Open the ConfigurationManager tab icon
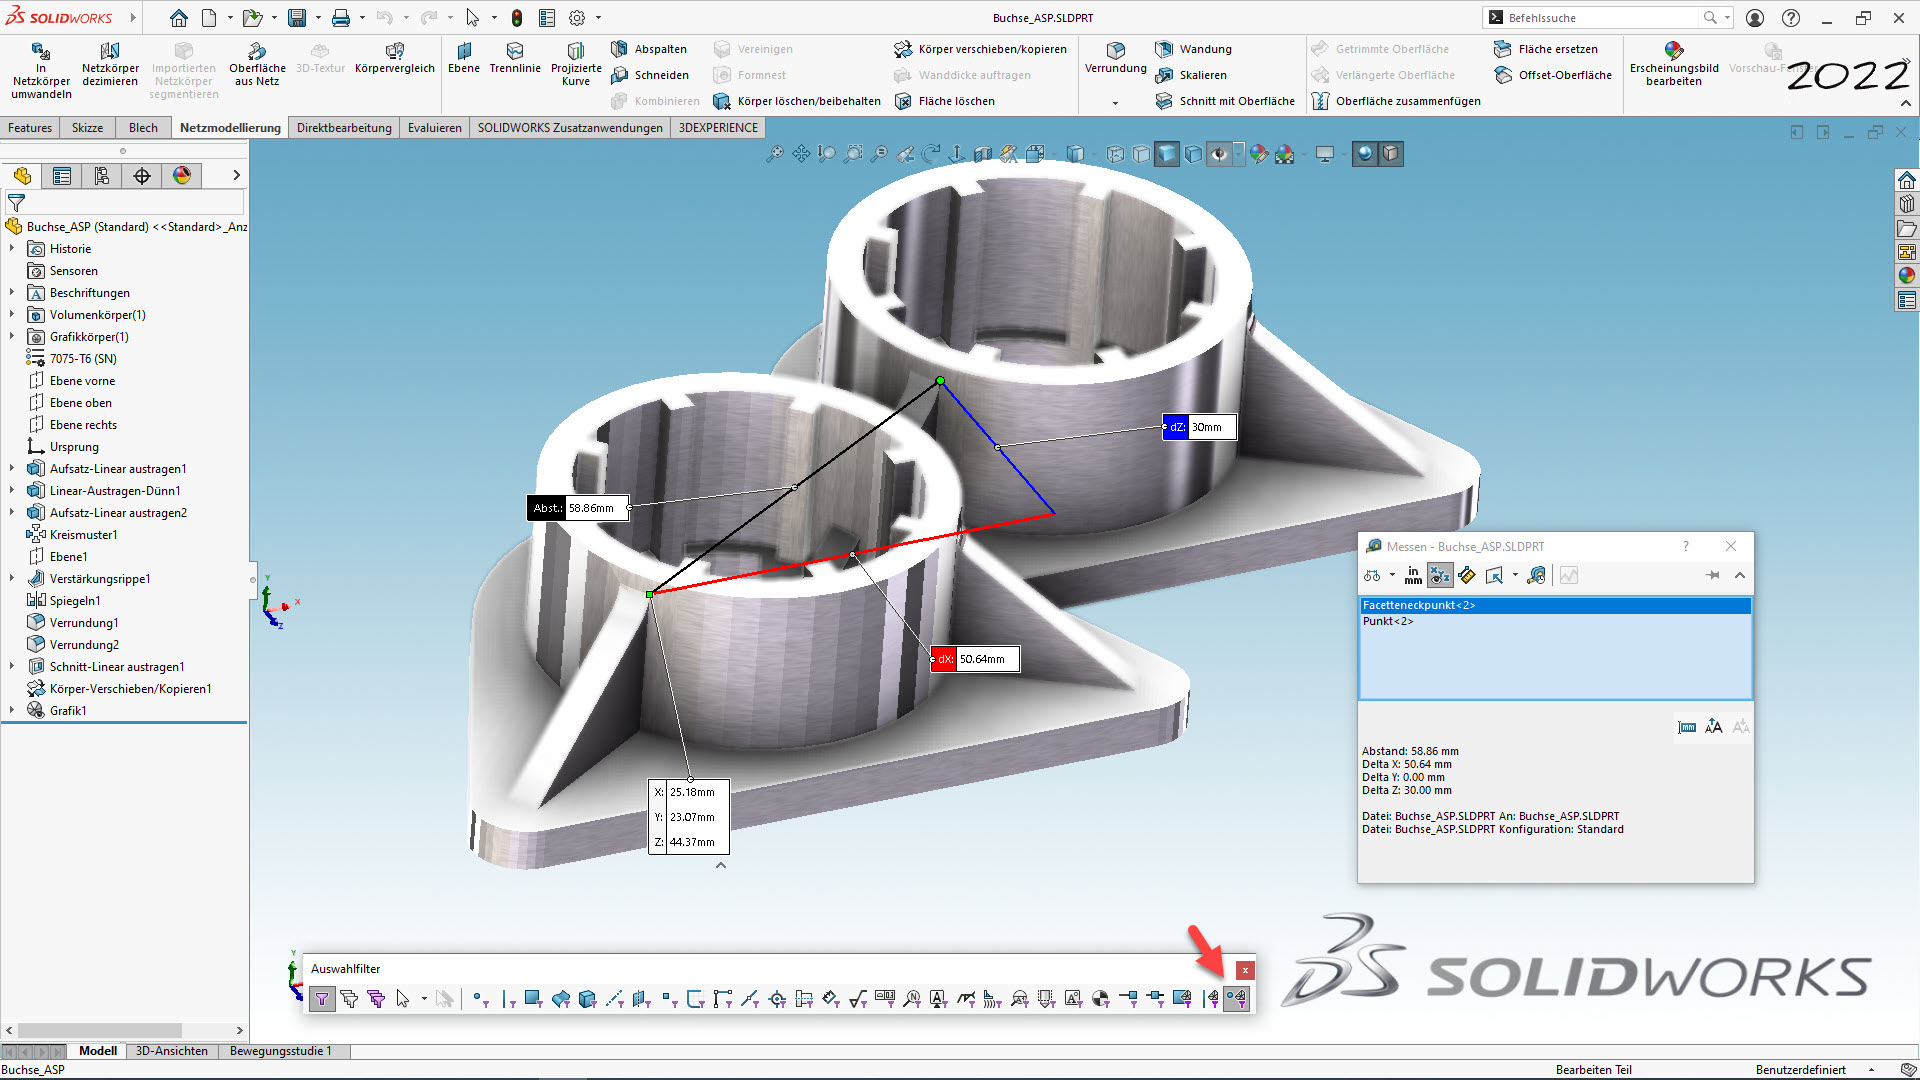 click(x=102, y=176)
